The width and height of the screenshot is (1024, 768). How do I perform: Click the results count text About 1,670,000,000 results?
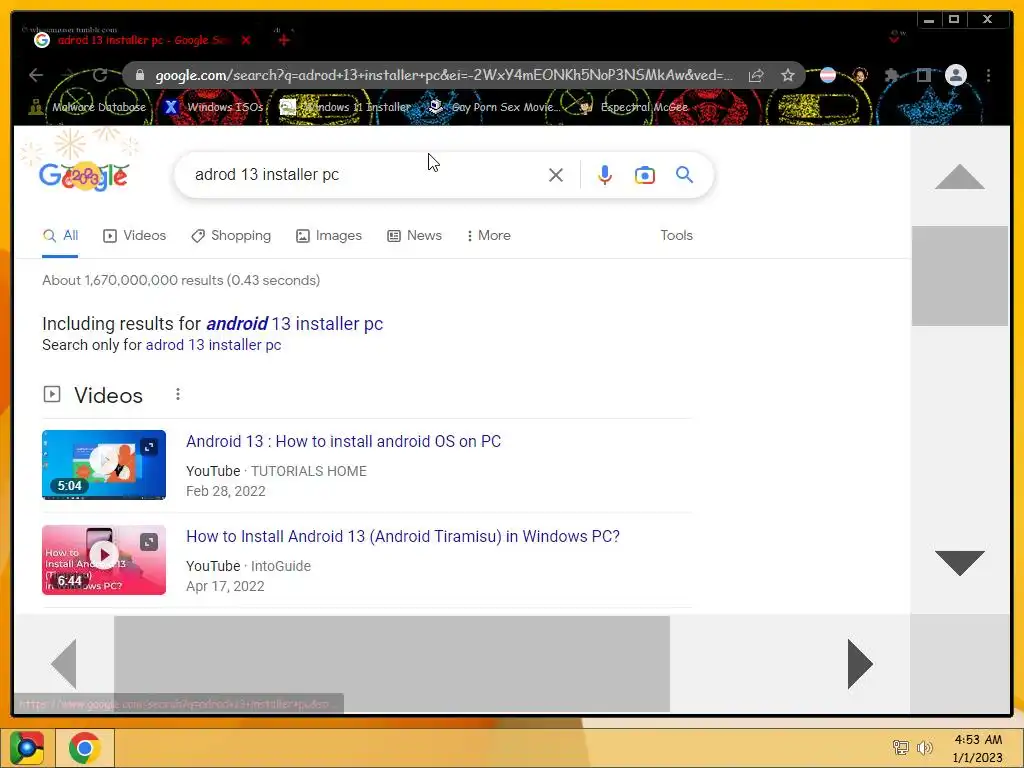click(181, 280)
